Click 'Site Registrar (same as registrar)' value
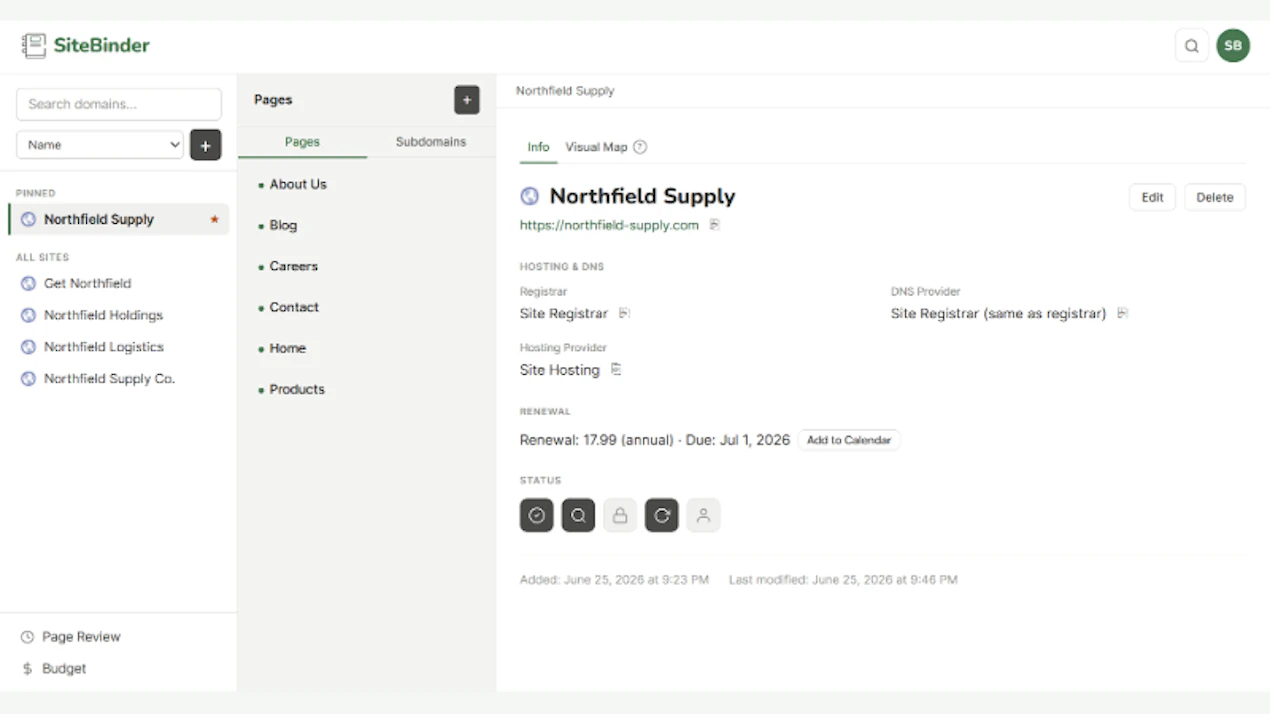 pos(998,313)
